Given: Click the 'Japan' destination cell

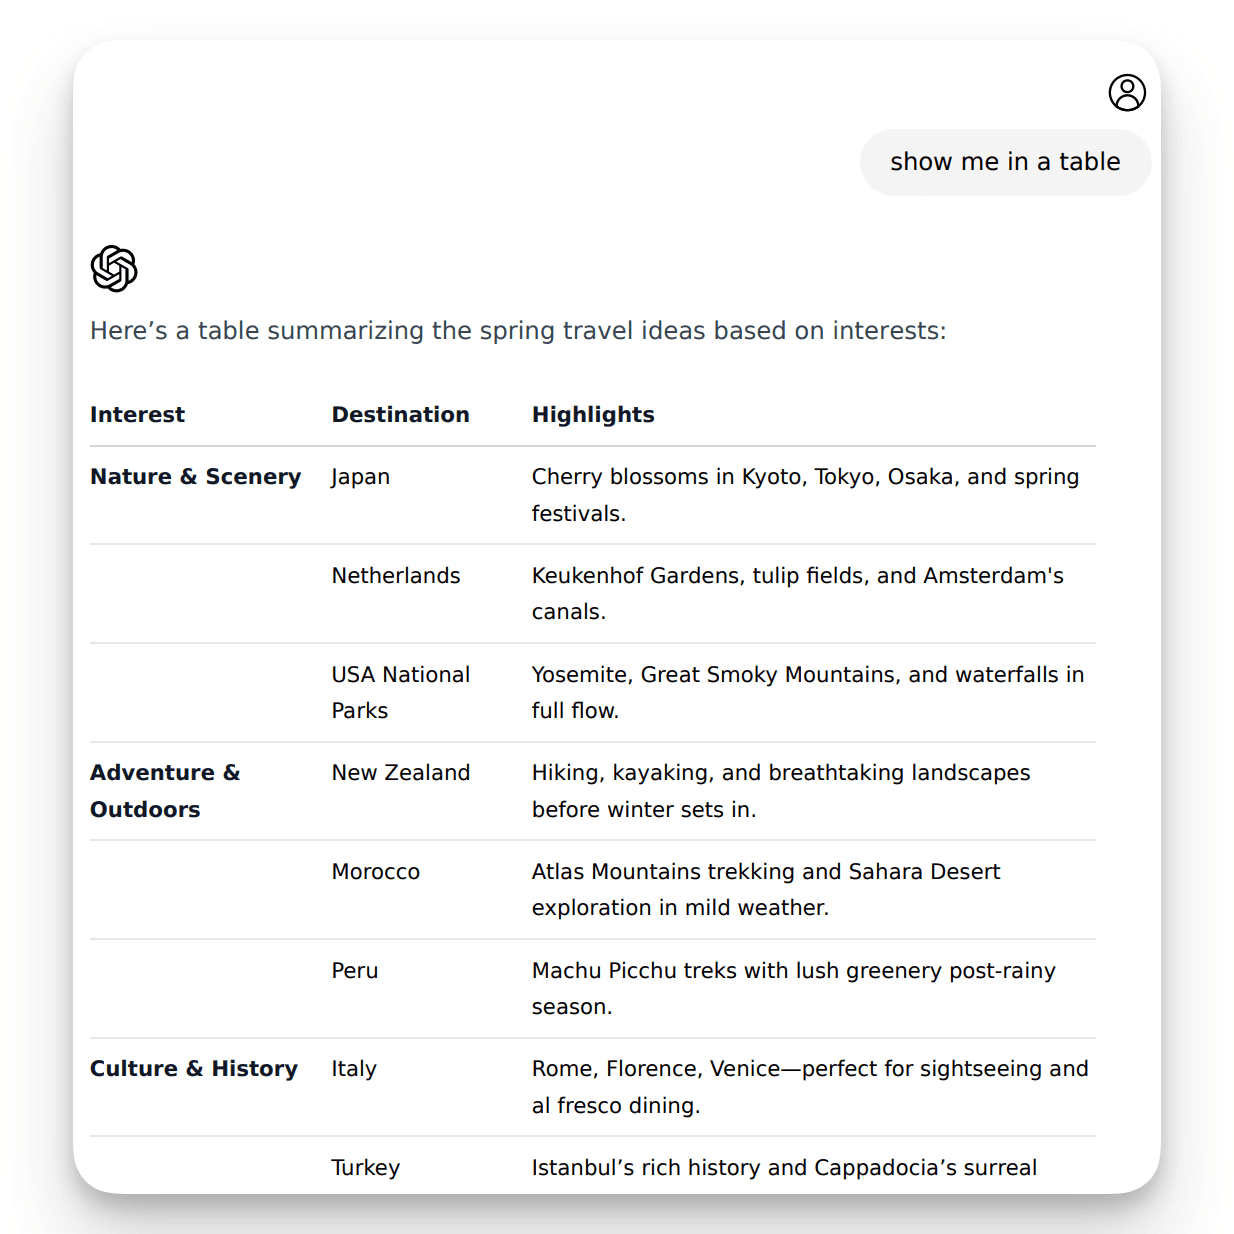Looking at the screenshot, I should click(x=361, y=476).
